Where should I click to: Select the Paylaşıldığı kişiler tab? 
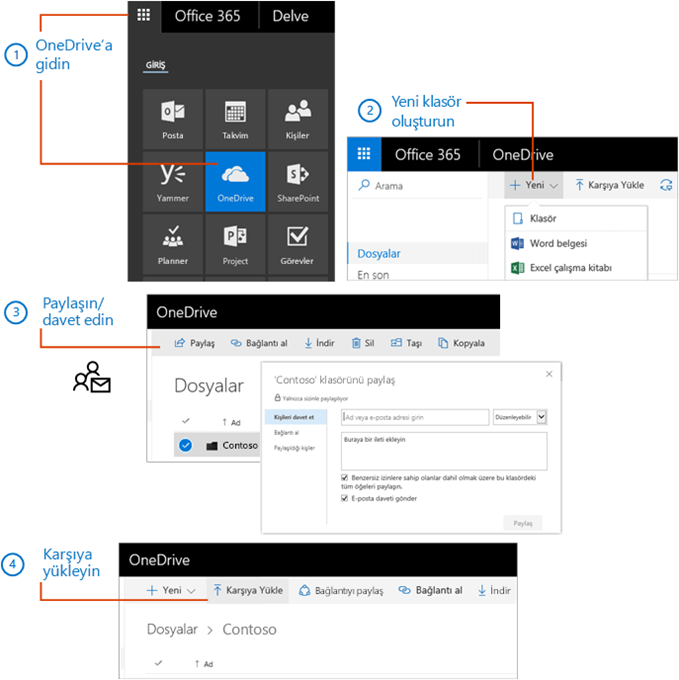point(294,448)
